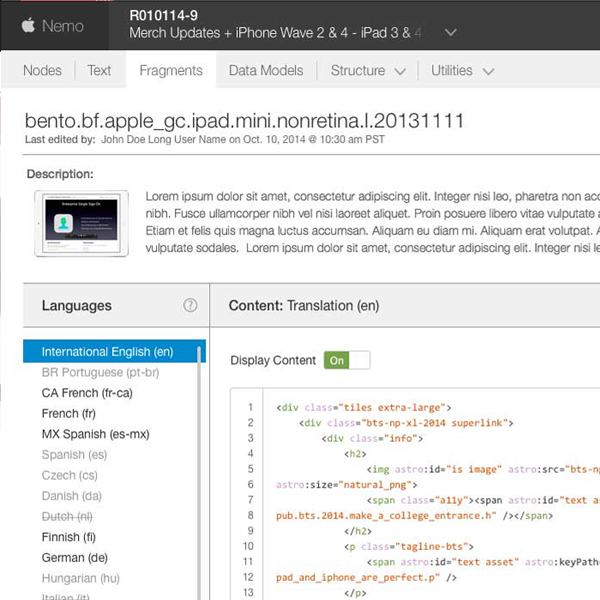This screenshot has width=600, height=600.
Task: Select French (fr) in language list
Action: tap(68, 414)
